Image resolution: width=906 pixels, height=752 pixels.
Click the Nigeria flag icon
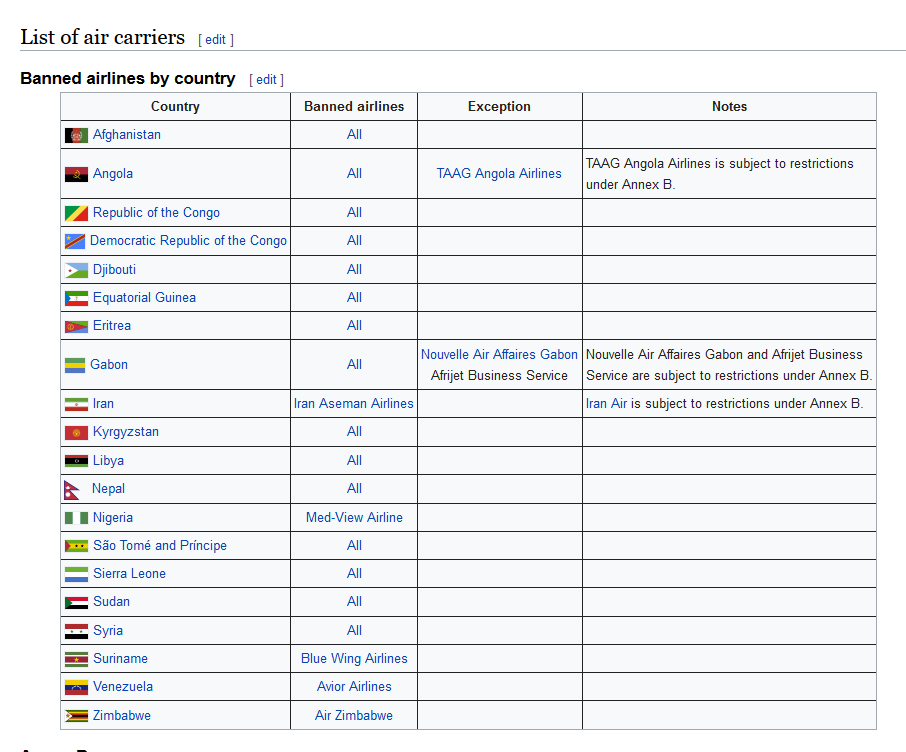[76, 518]
